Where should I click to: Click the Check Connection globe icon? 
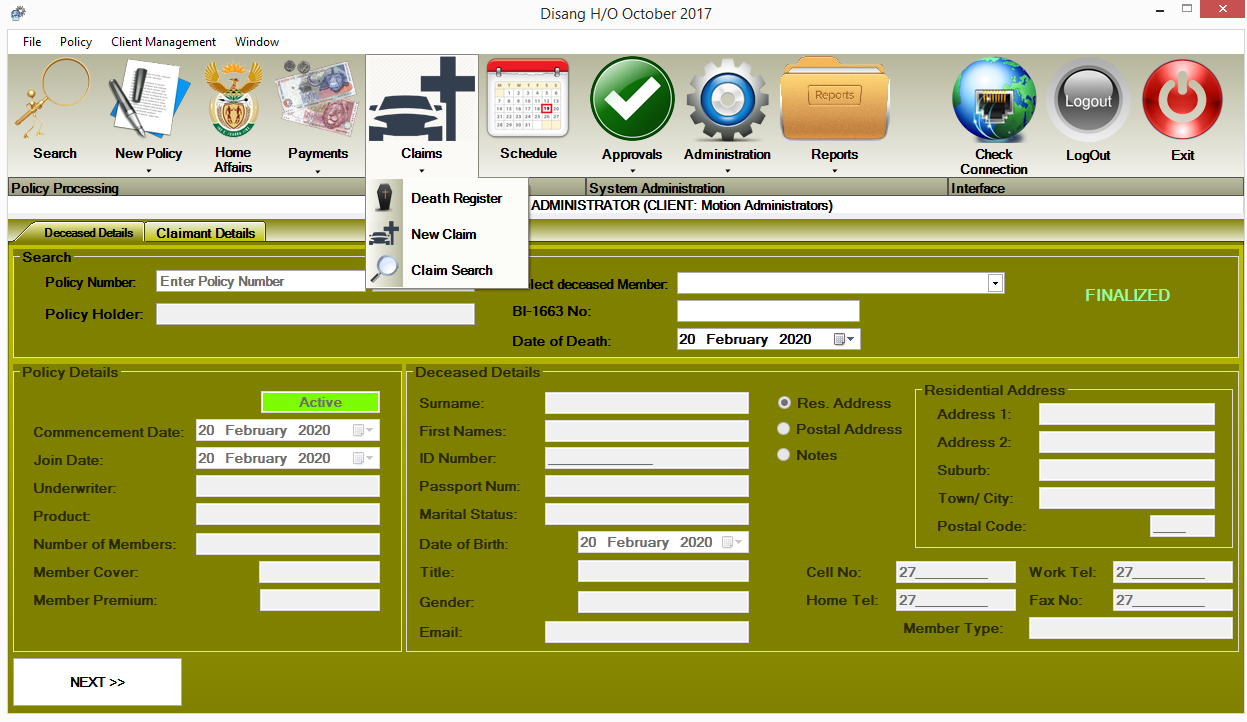(x=992, y=100)
